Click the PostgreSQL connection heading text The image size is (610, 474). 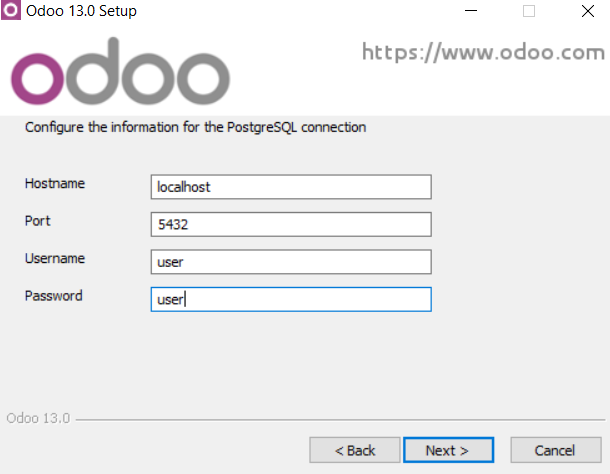click(x=195, y=127)
